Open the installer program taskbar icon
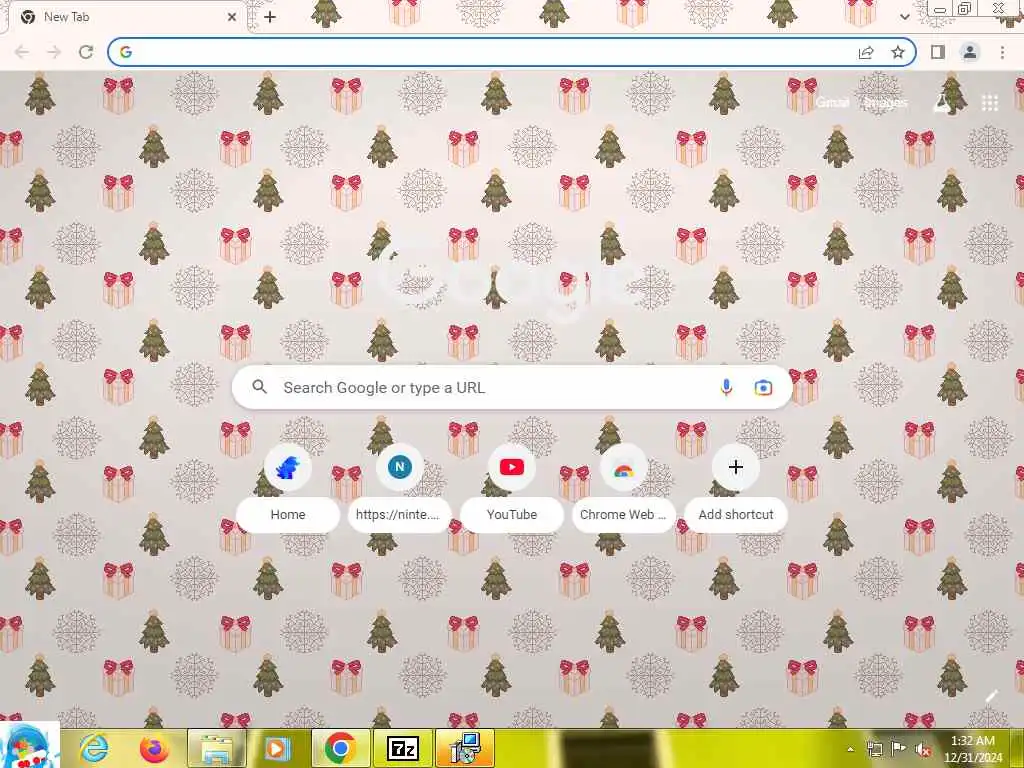 (465, 748)
